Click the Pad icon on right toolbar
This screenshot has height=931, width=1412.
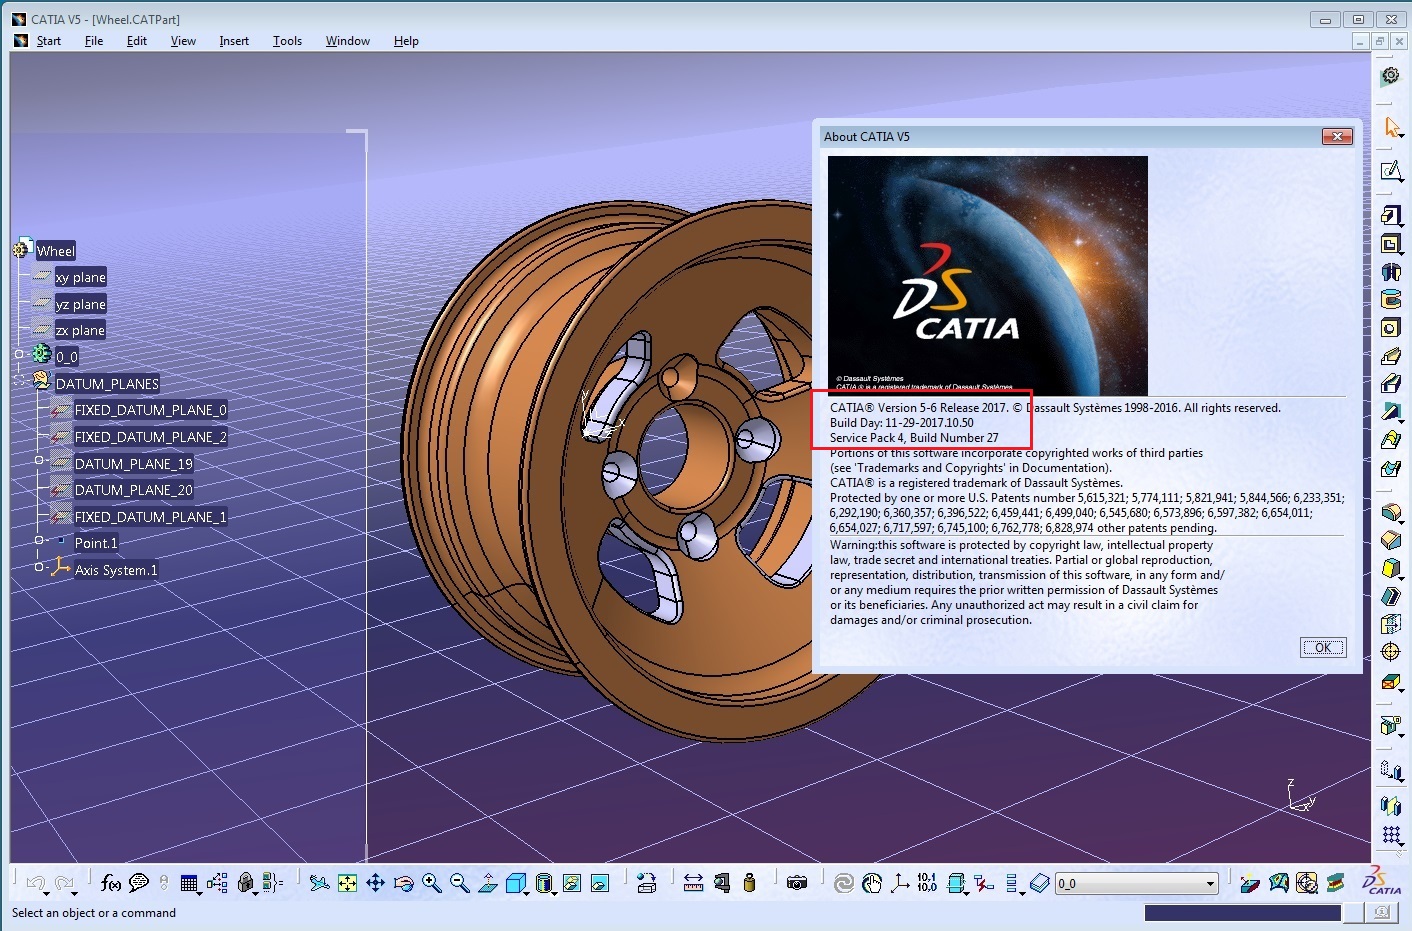[1391, 215]
